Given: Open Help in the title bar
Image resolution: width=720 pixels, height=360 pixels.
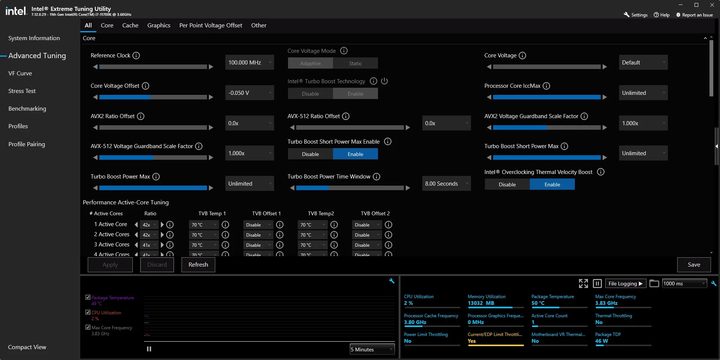Looking at the screenshot, I should [x=662, y=15].
